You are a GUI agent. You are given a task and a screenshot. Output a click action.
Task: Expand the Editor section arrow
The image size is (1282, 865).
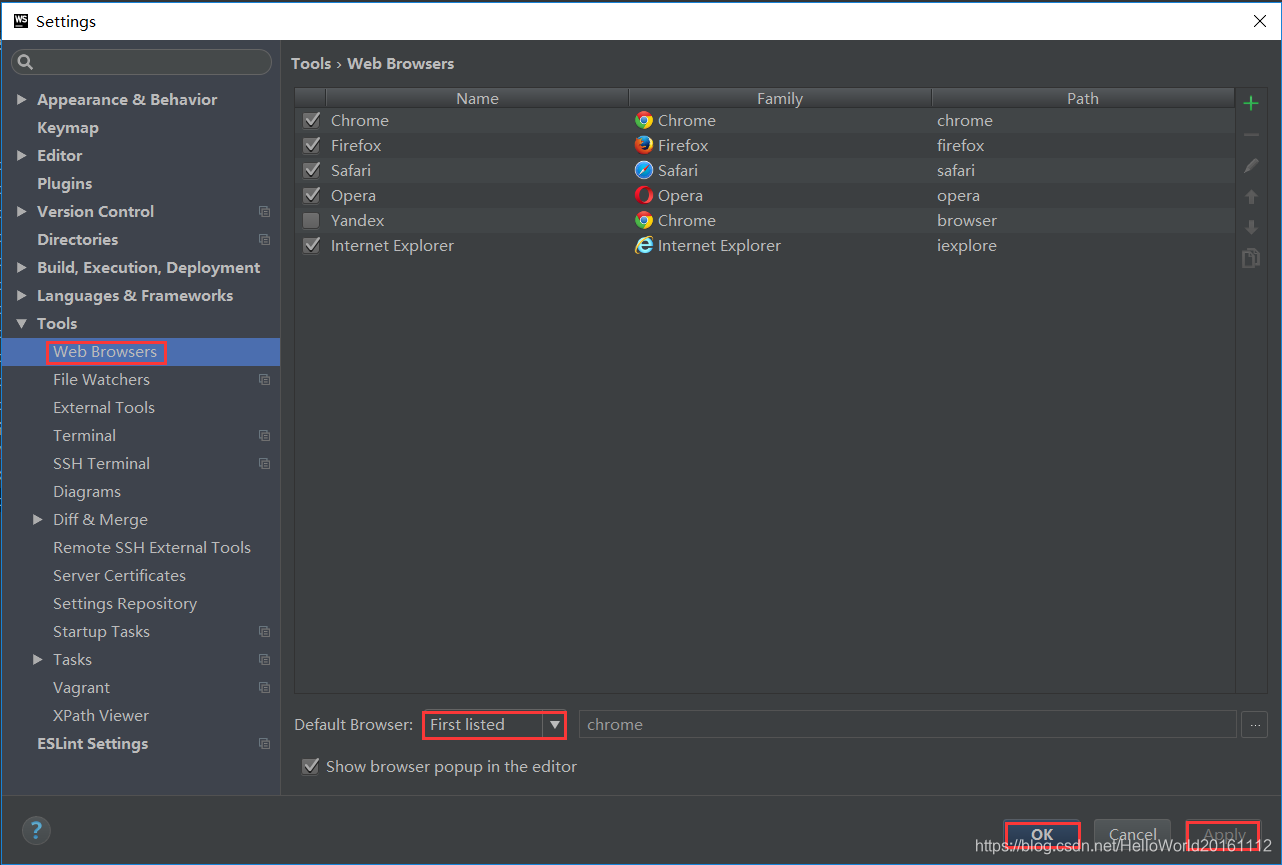click(22, 156)
